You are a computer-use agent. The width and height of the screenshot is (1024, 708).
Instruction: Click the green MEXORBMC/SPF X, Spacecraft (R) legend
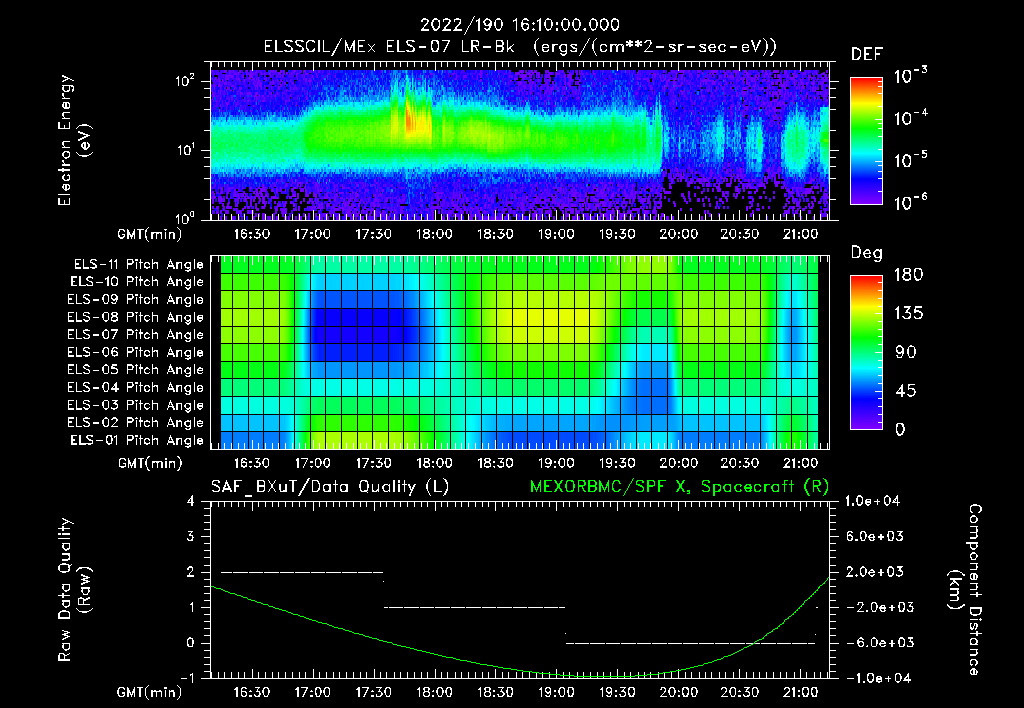coord(679,487)
